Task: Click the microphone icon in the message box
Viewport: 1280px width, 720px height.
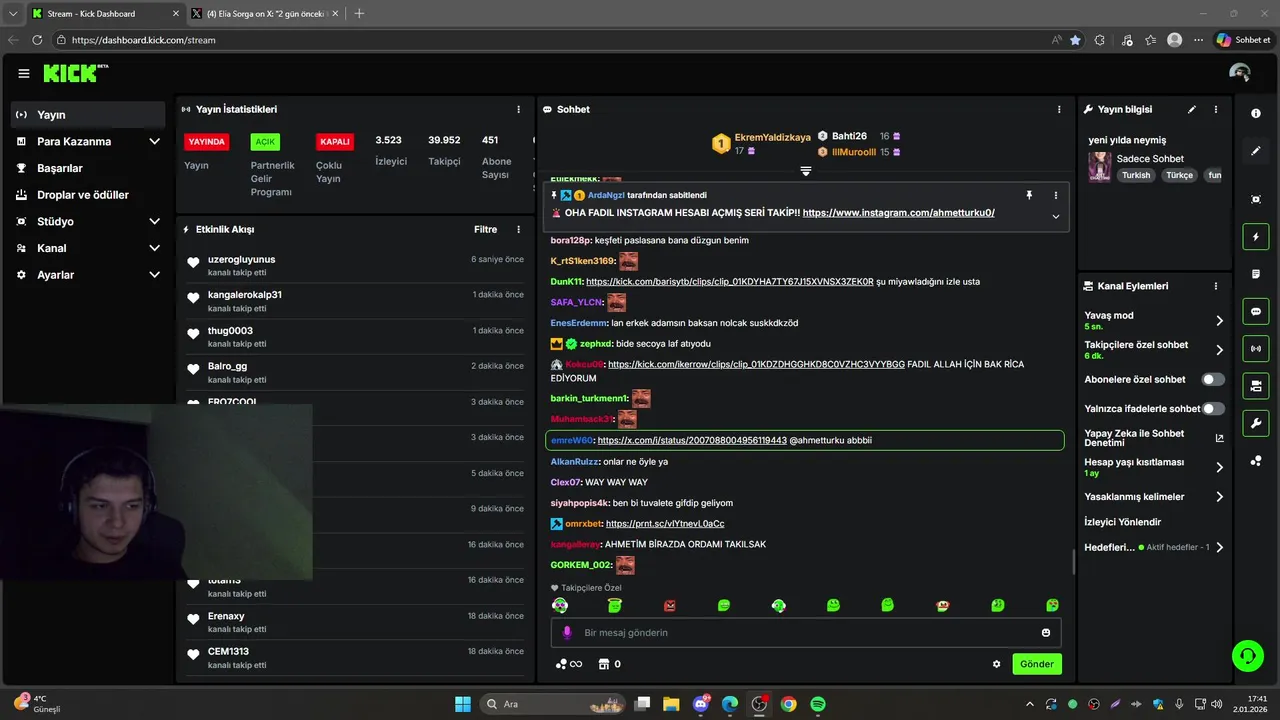Action: [x=567, y=633]
